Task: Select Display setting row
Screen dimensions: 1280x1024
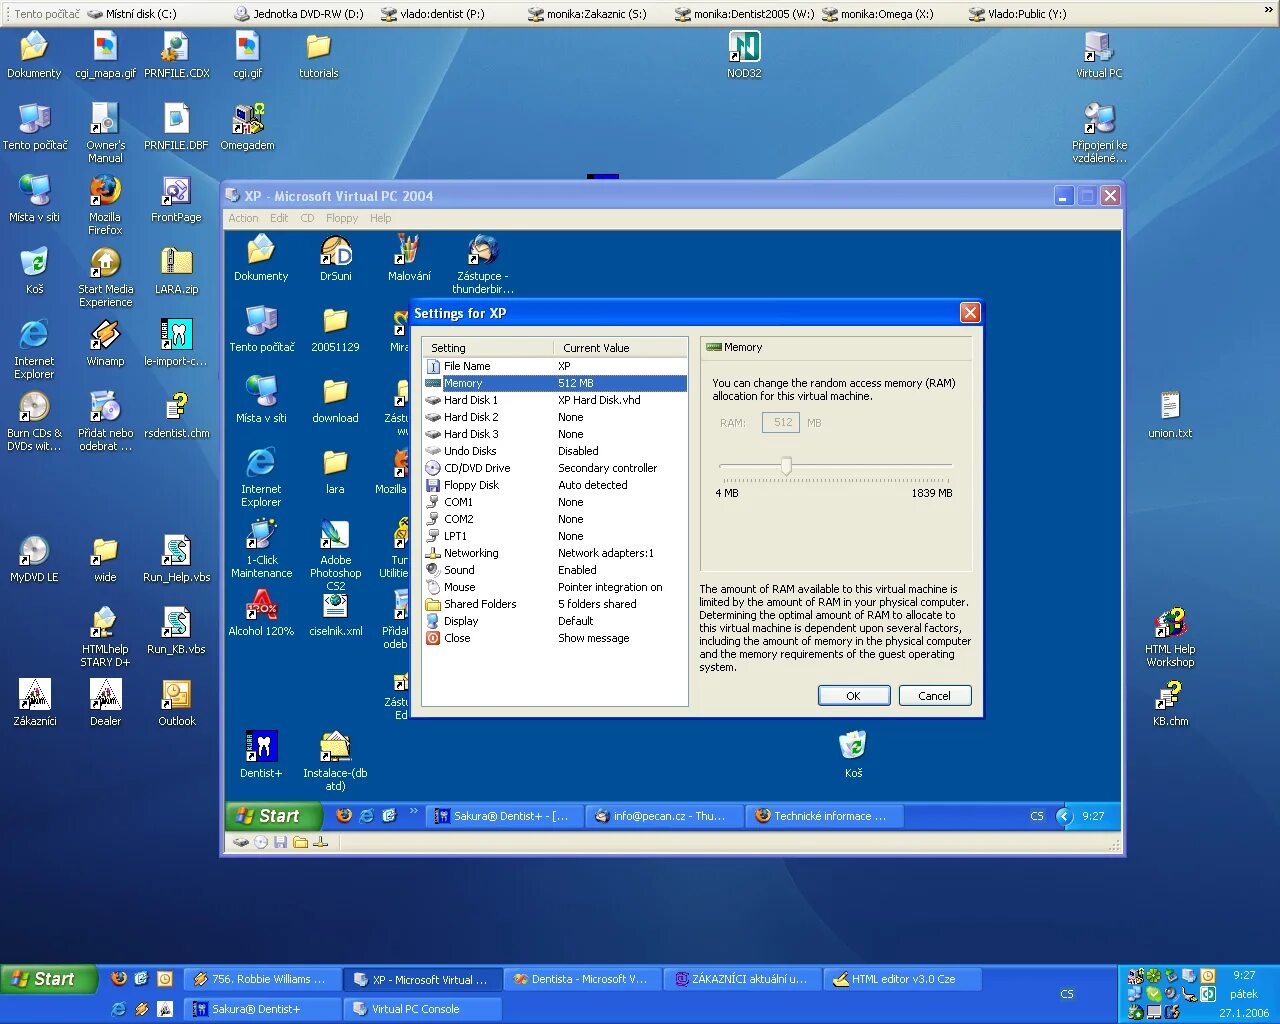Action: [x=555, y=621]
